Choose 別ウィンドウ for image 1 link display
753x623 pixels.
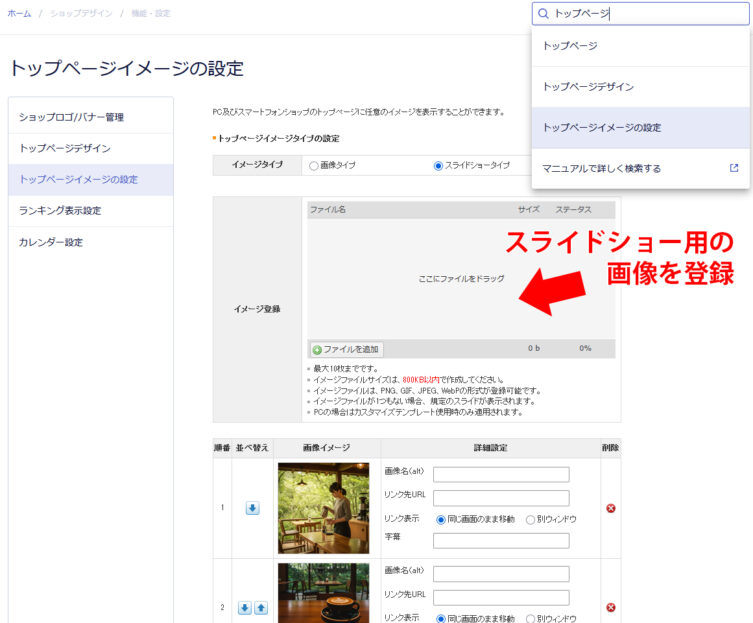click(x=530, y=519)
